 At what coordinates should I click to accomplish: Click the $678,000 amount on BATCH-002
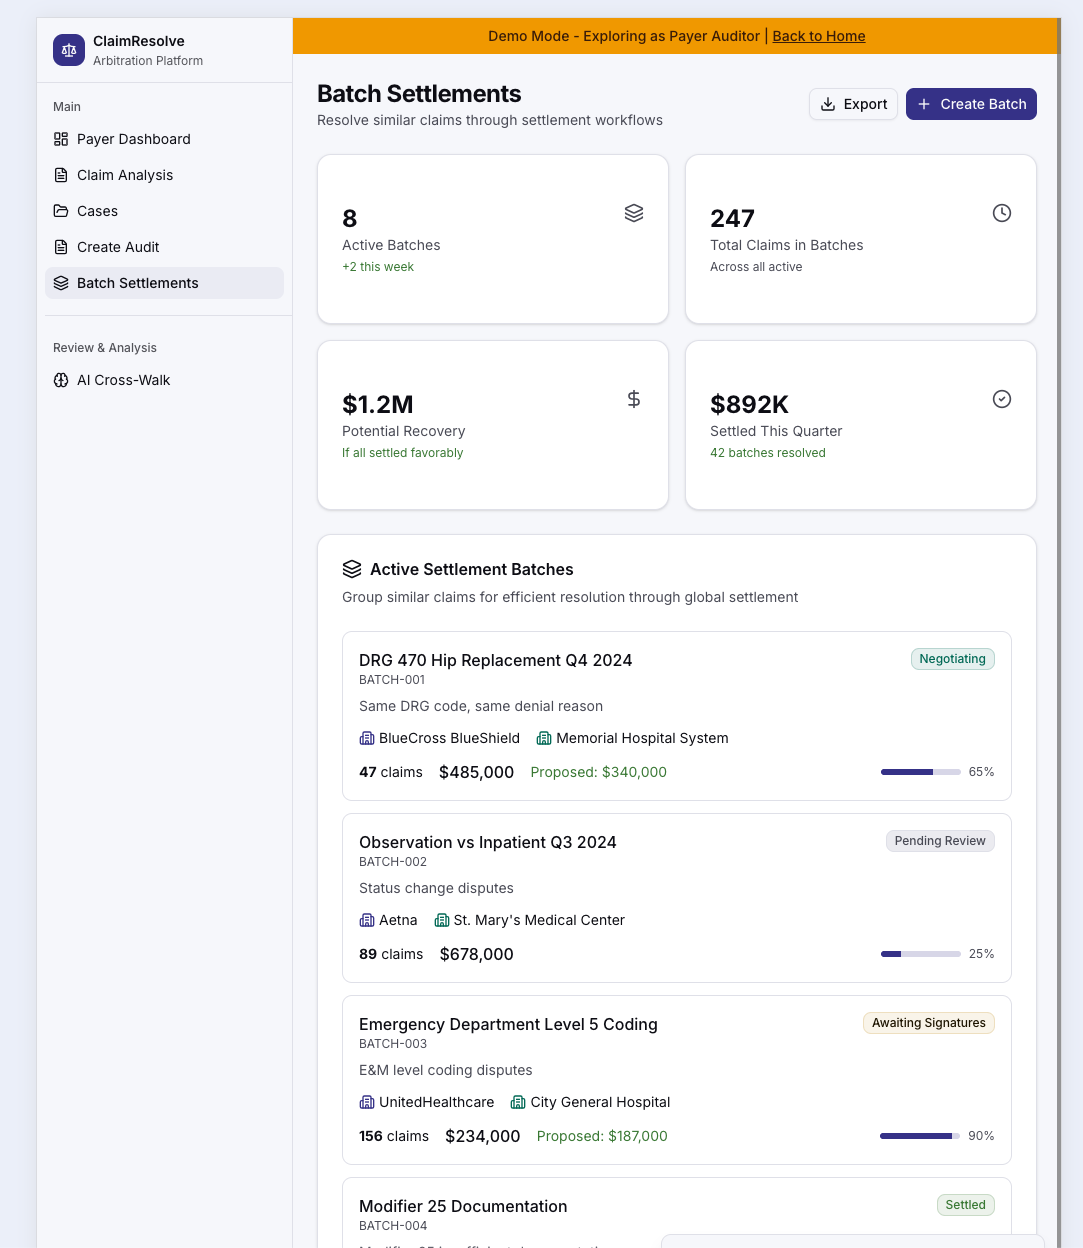tap(476, 954)
